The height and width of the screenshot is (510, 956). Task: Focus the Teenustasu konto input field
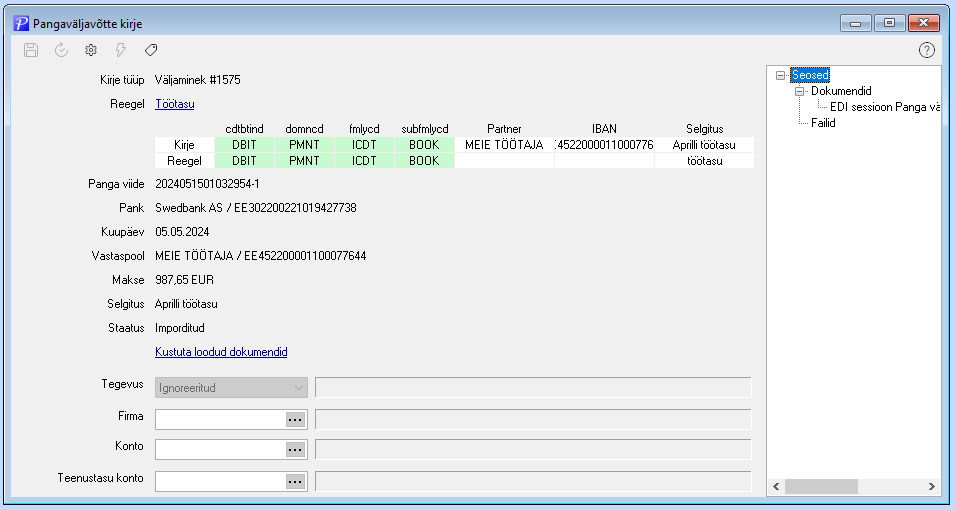point(221,481)
